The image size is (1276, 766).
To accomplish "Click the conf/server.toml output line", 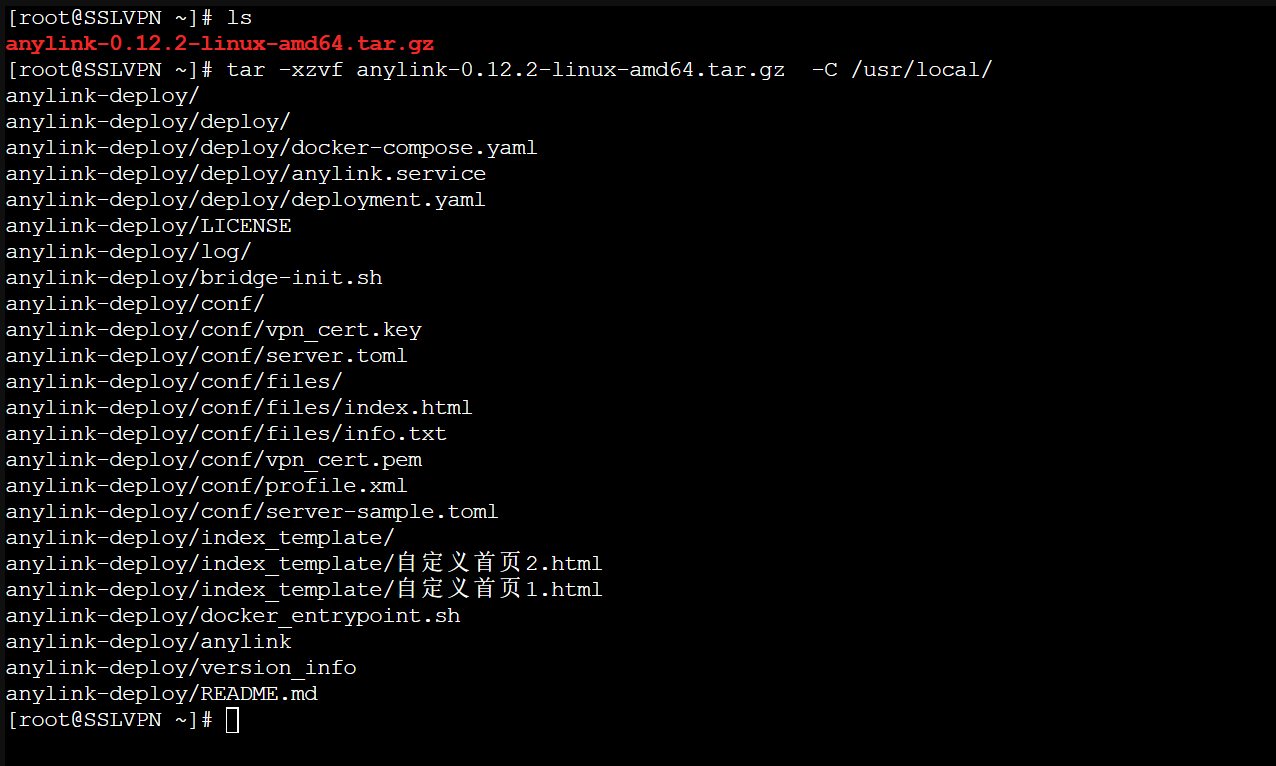I will coord(206,356).
